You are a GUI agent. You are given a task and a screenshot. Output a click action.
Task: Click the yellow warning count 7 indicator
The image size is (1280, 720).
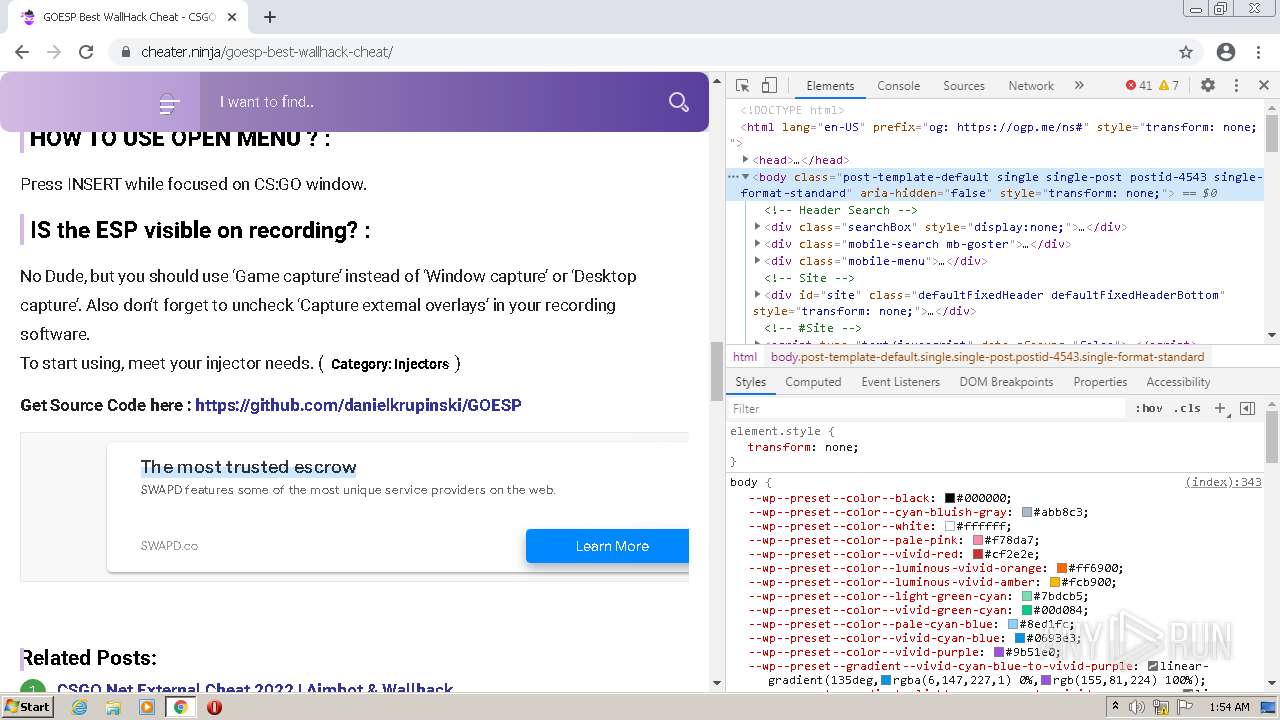[x=1169, y=86]
